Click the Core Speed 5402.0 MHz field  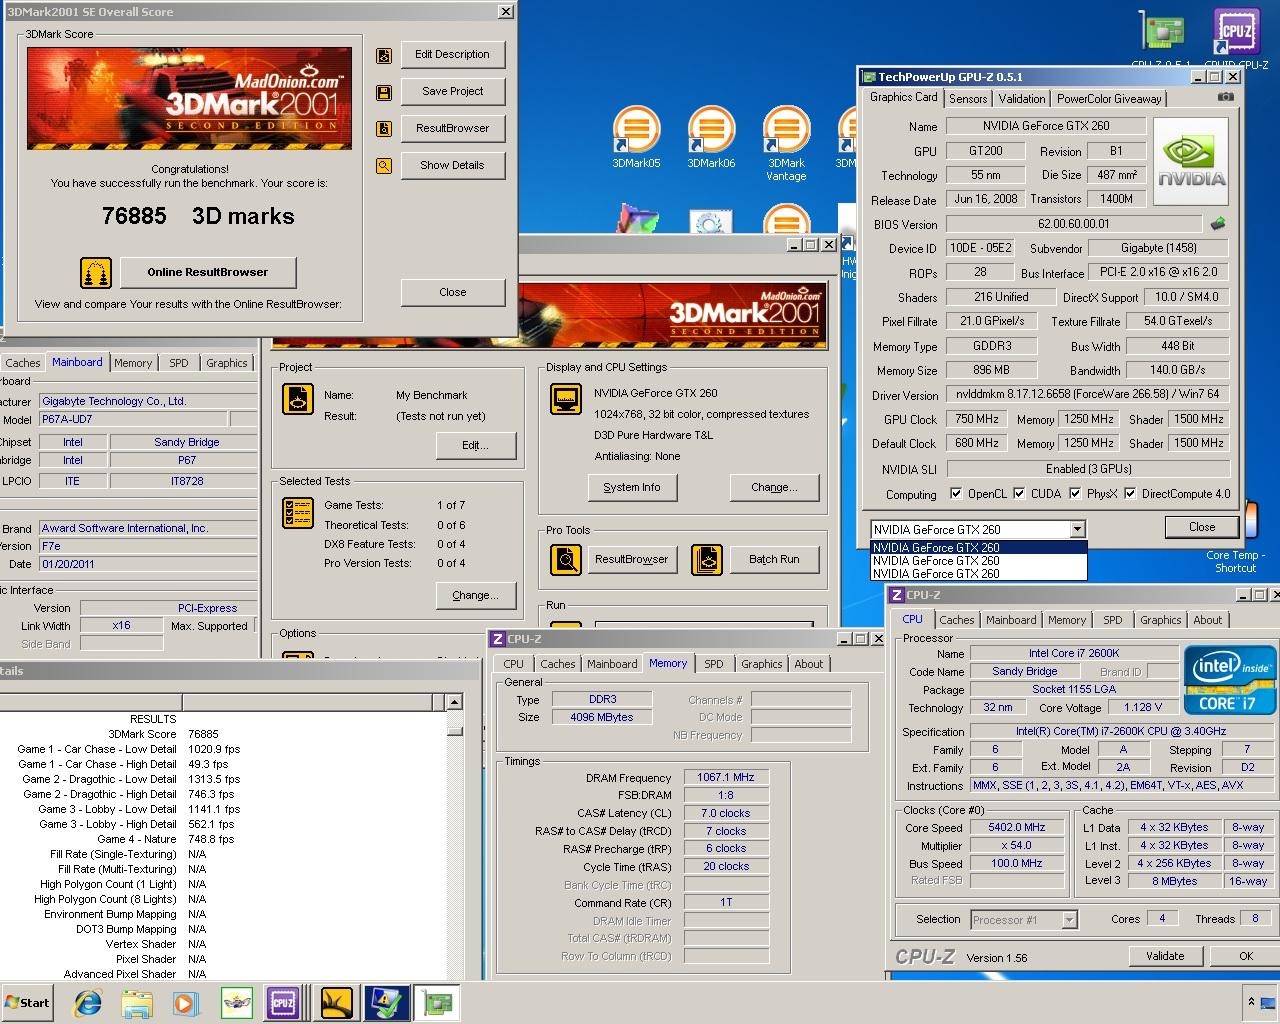(1017, 828)
